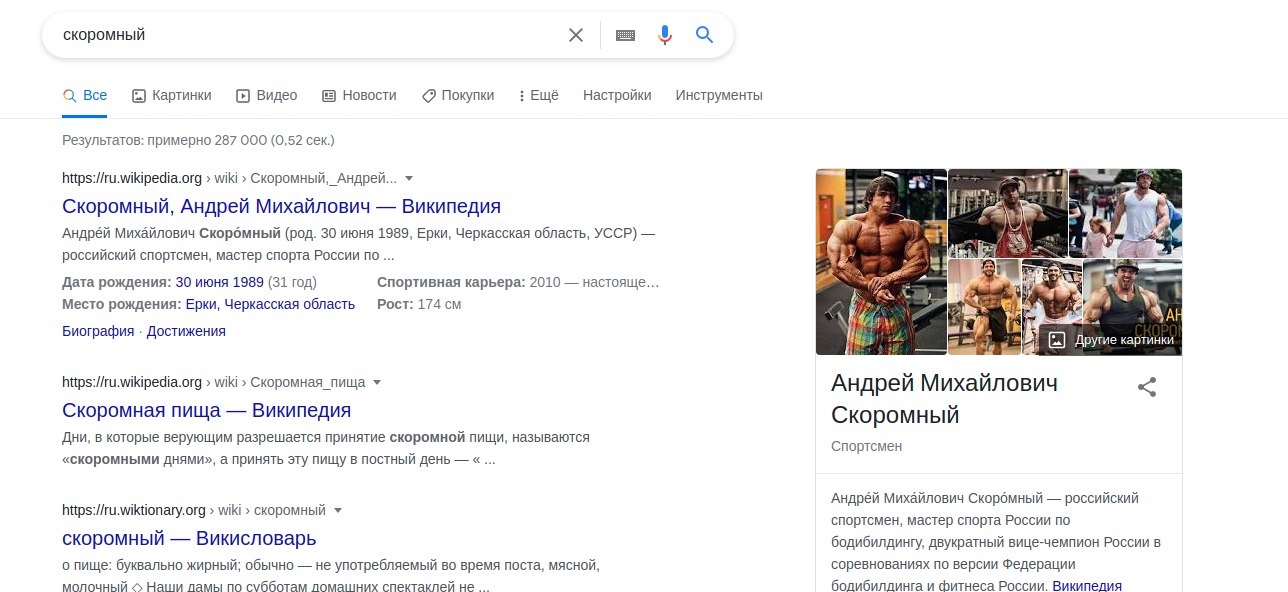Image resolution: width=1288 pixels, height=592 pixels.
Task: Open the Биография sitelink
Action: (x=98, y=331)
